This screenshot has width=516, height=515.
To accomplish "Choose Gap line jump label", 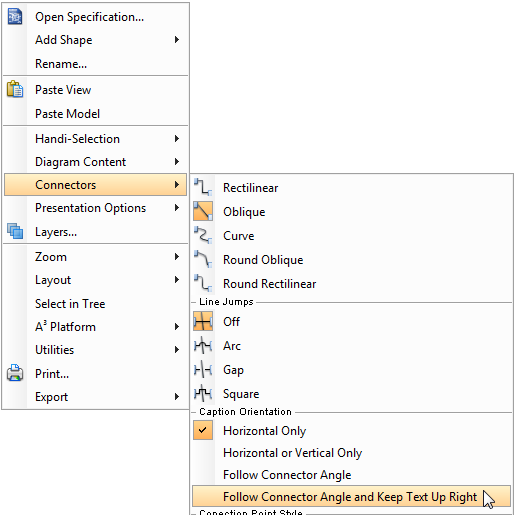I will coord(233,370).
